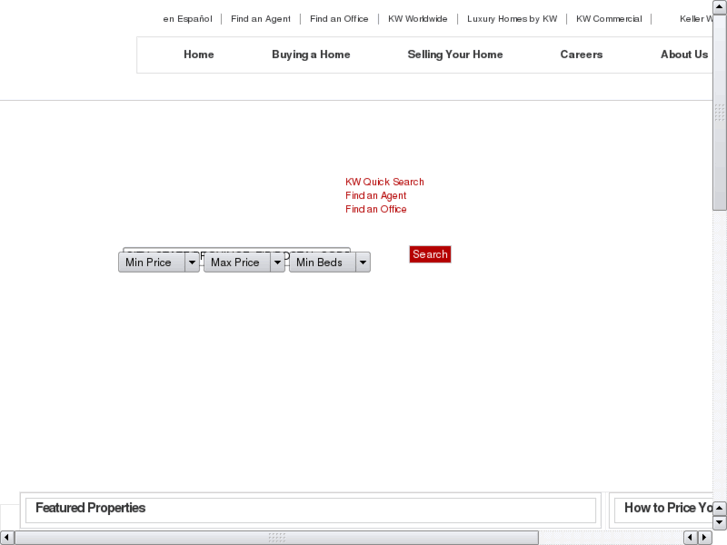Image resolution: width=727 pixels, height=545 pixels.
Task: Click the Featured Properties heading
Action: (90, 508)
